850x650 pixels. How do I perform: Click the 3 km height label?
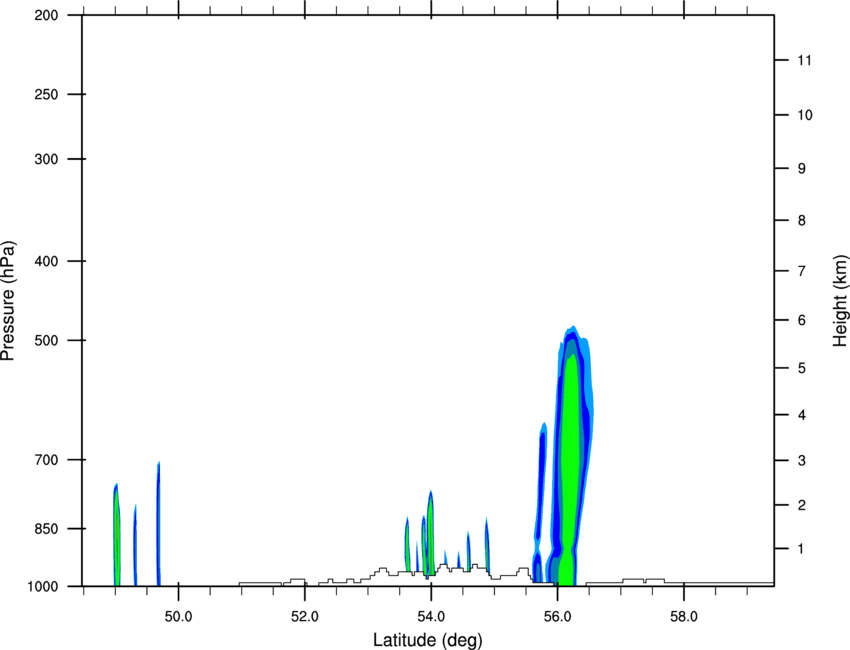801,461
